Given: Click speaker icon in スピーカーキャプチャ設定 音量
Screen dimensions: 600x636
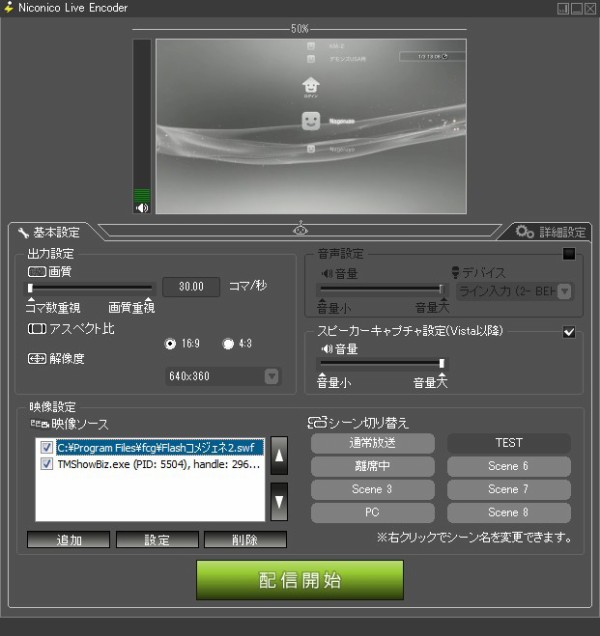Looking at the screenshot, I should [327, 349].
